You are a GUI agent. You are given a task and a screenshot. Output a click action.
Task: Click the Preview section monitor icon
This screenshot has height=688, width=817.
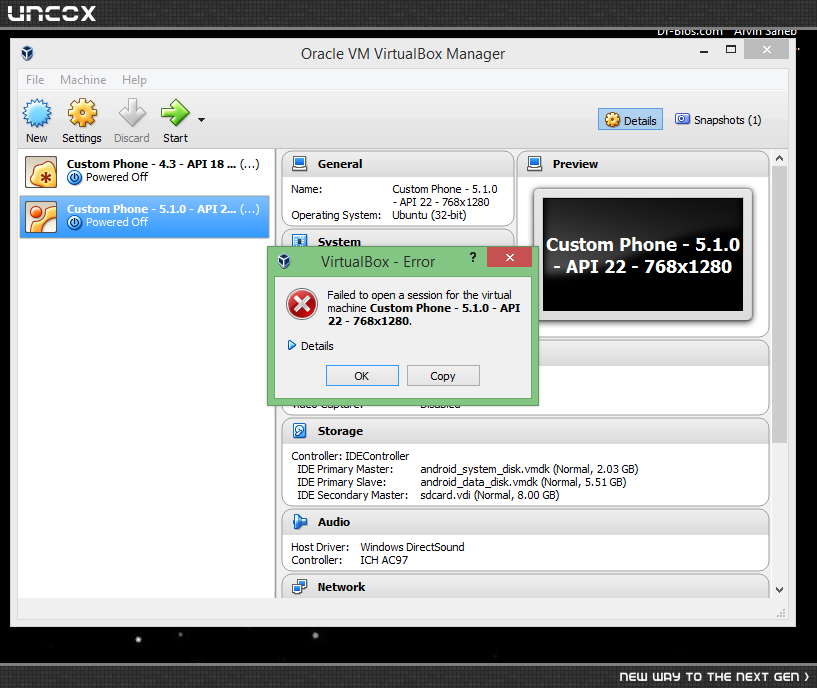click(535, 164)
